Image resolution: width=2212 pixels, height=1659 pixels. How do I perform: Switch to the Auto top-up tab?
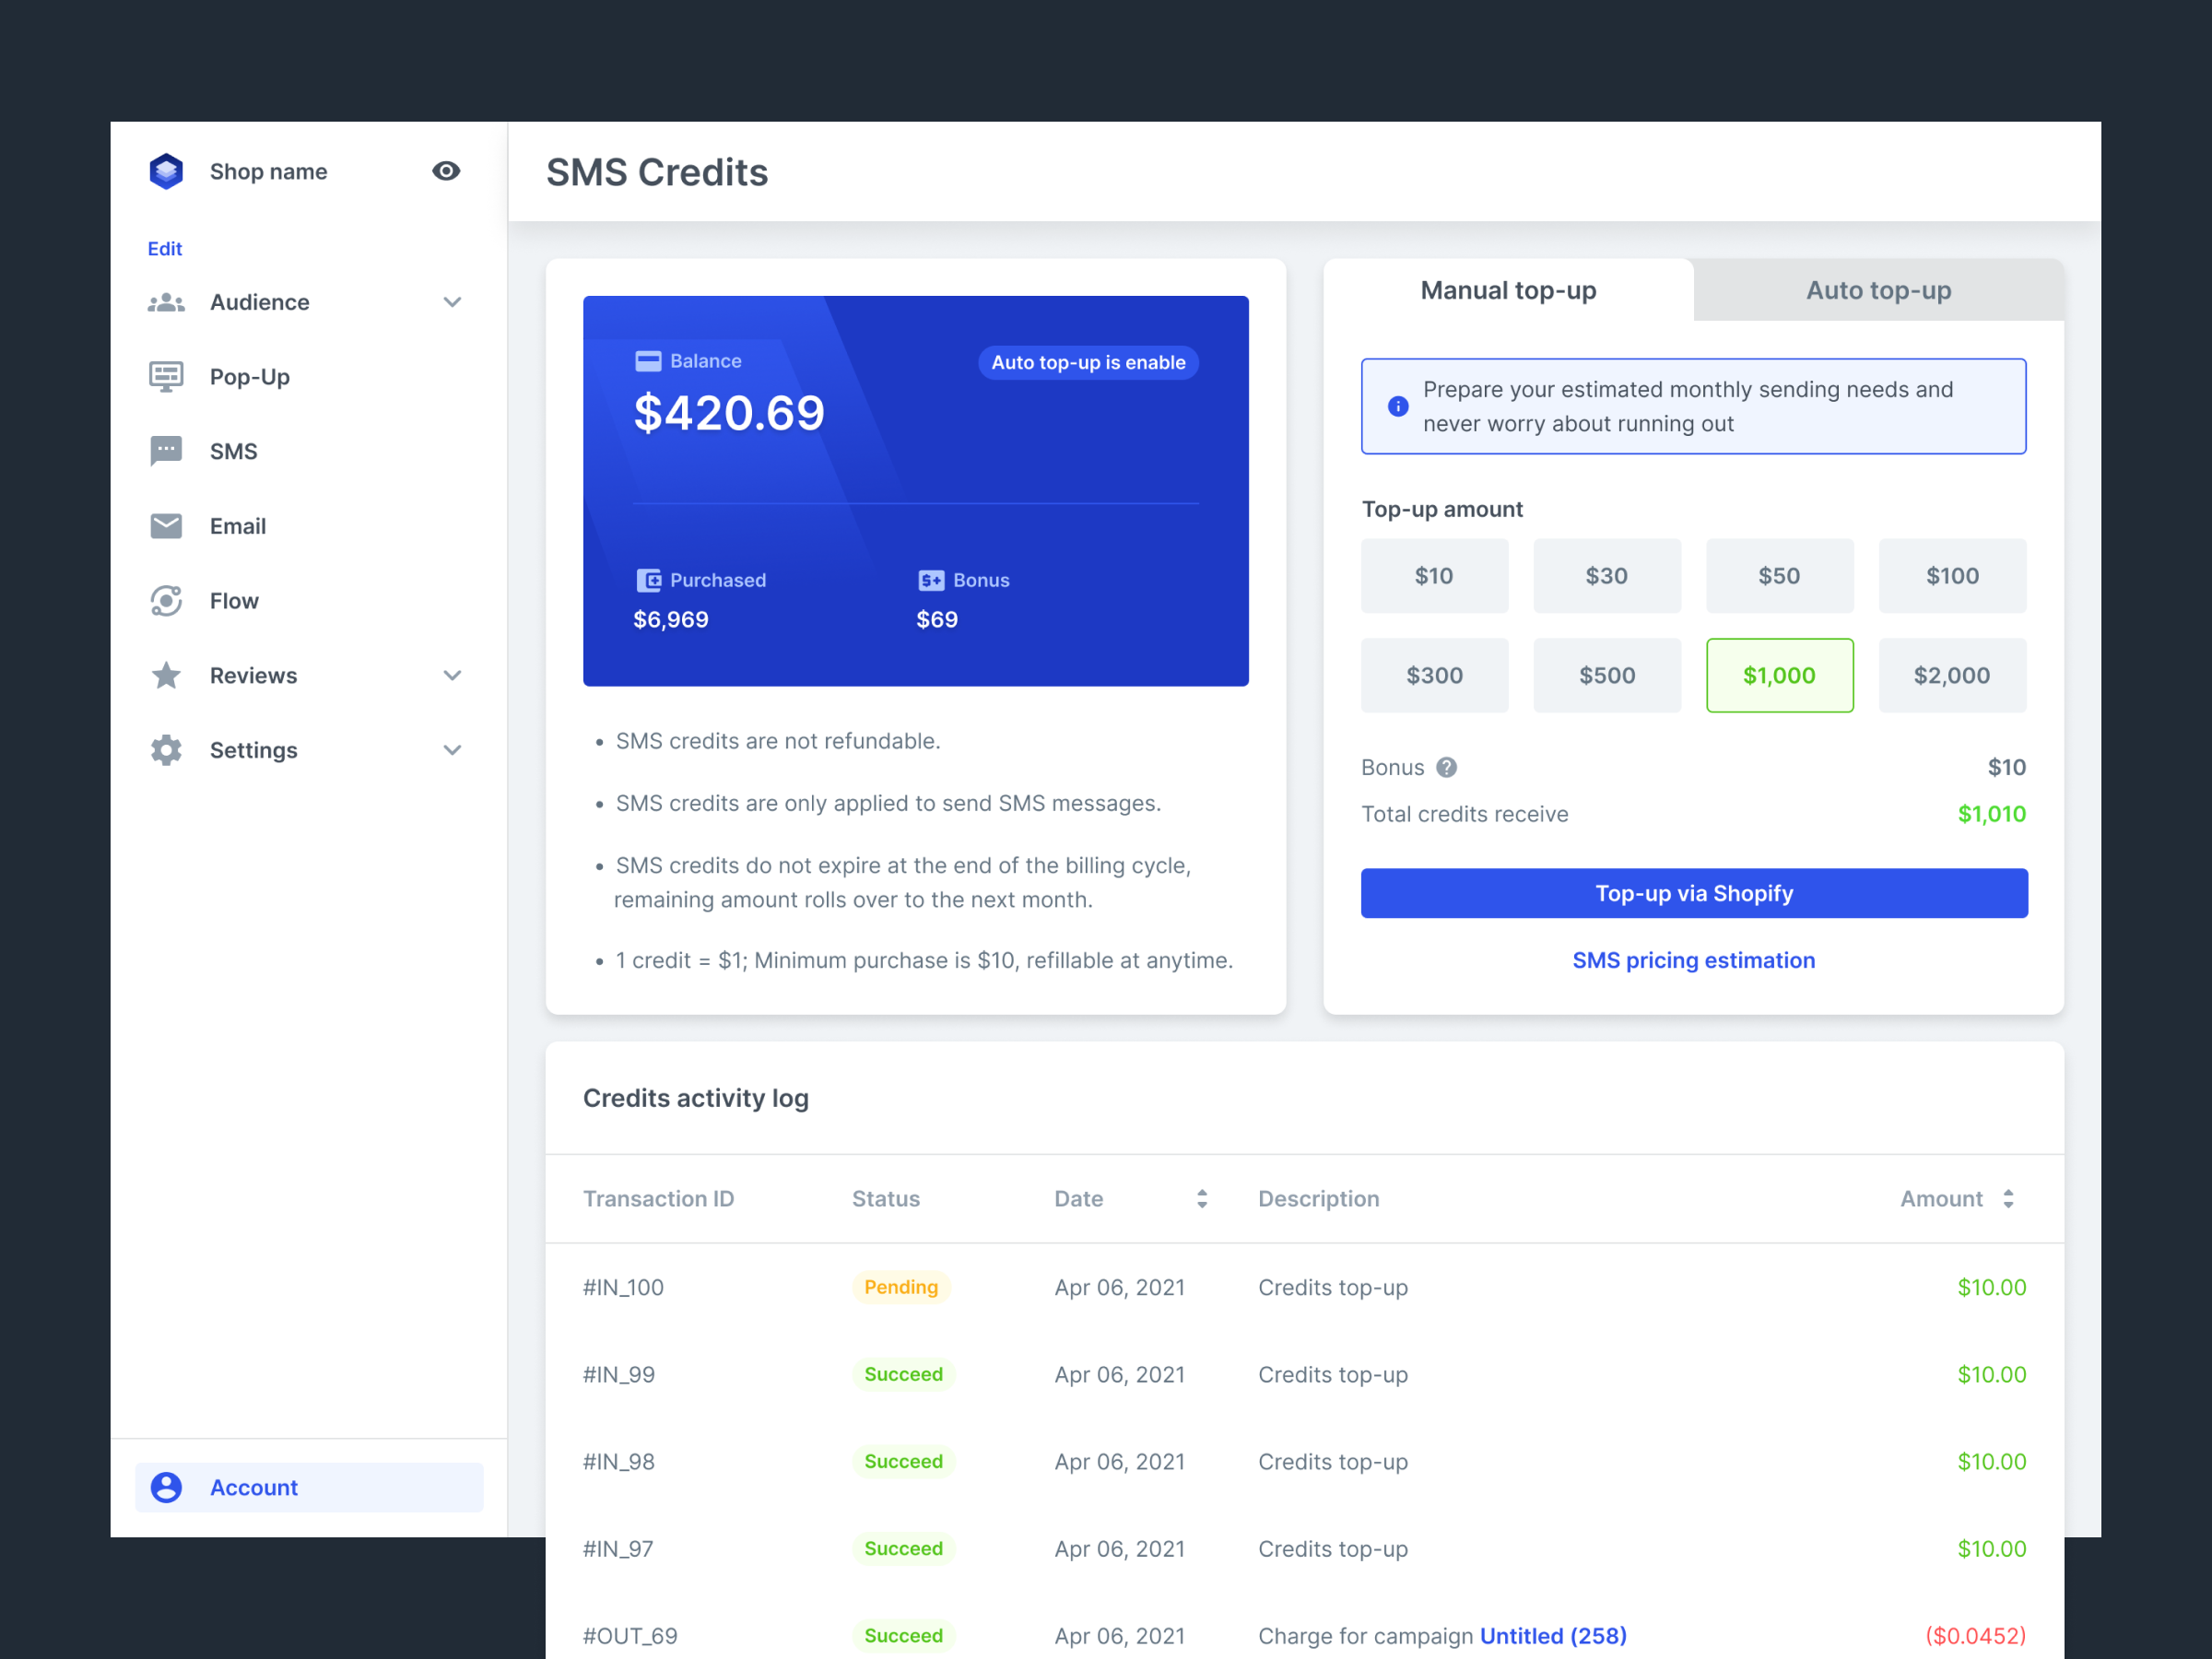(1878, 290)
